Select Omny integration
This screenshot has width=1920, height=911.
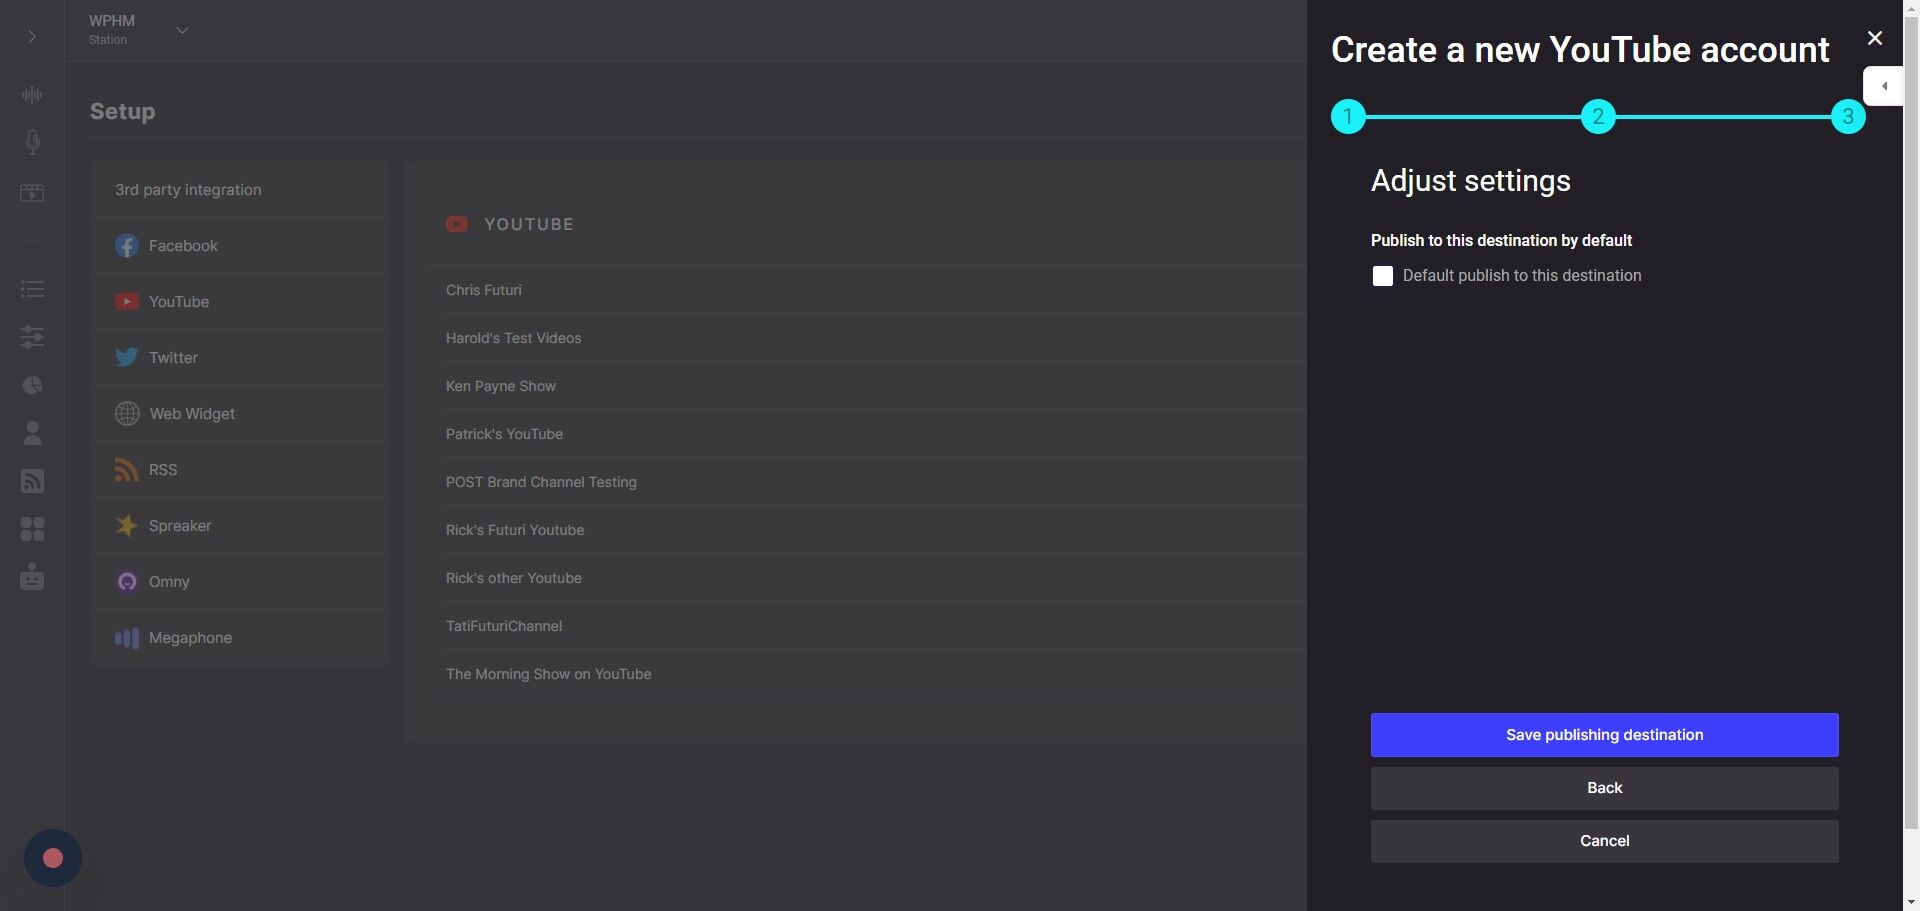(239, 582)
